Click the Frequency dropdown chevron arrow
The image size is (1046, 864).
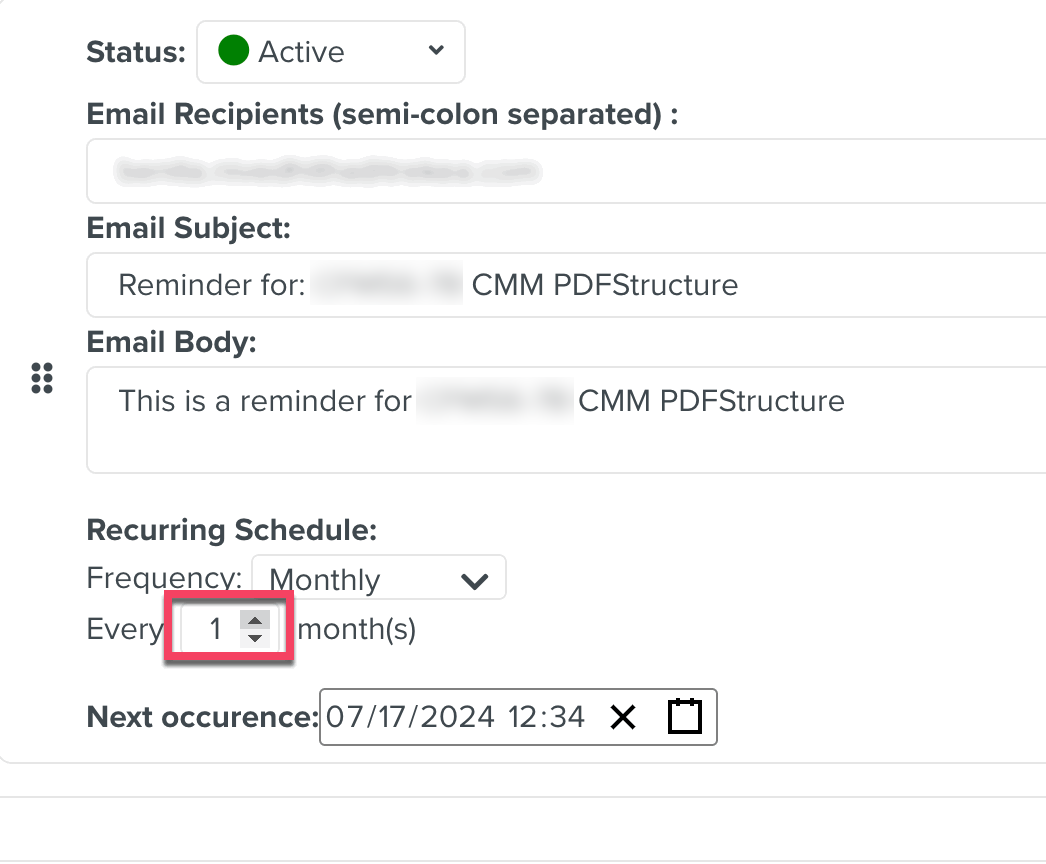[x=474, y=580]
